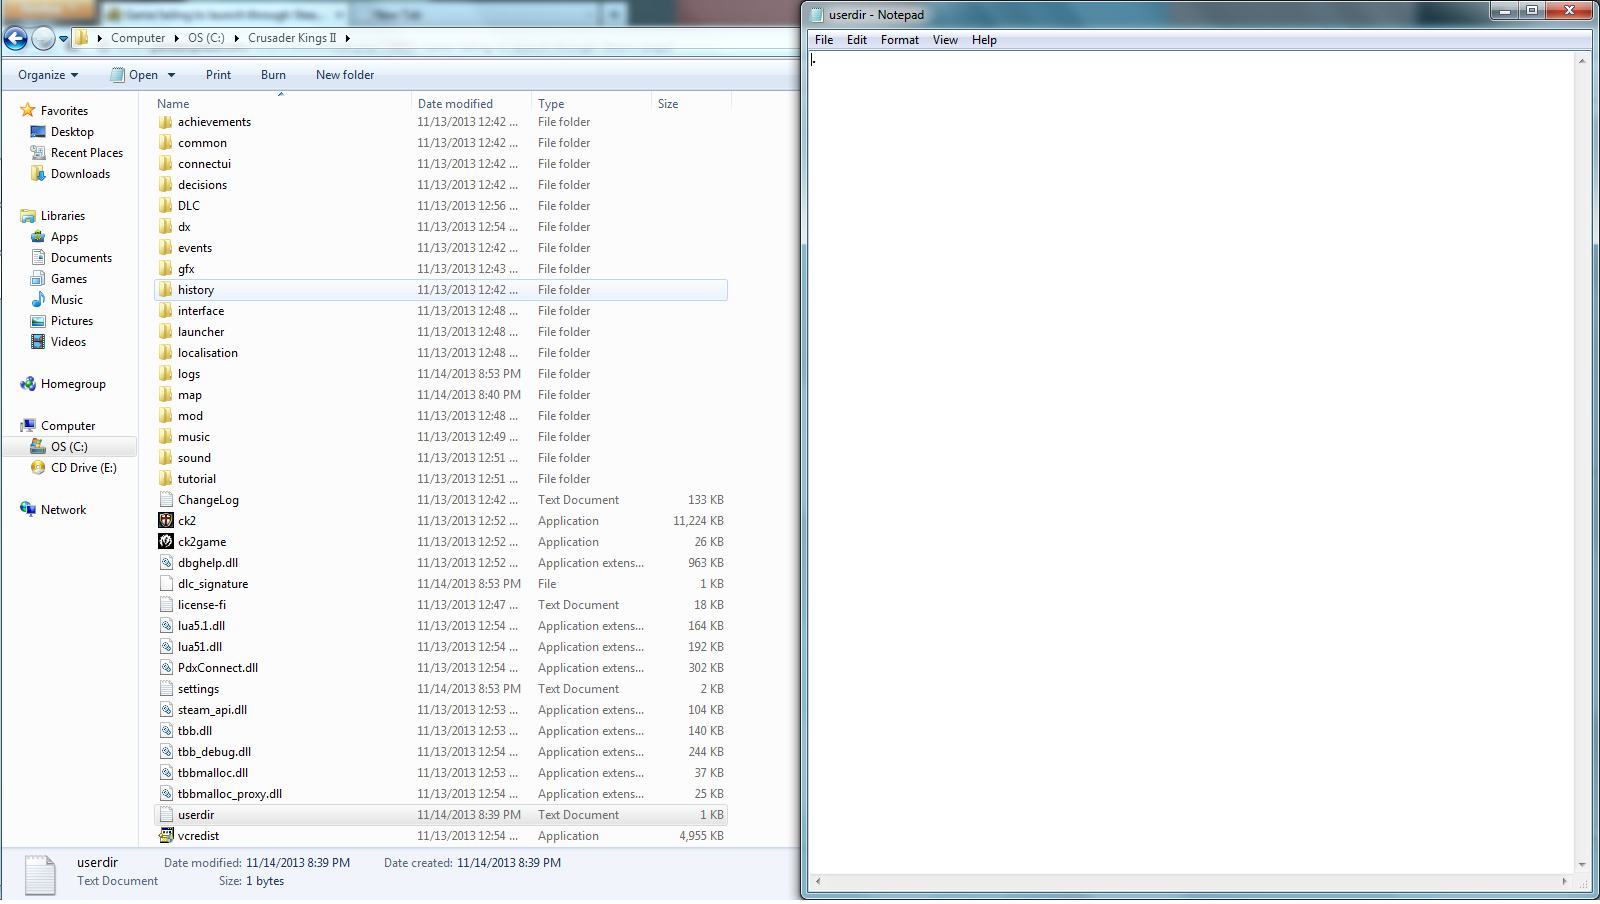1600x904 pixels.
Task: Select the OS (C:) drive in tree
Action: [69, 447]
